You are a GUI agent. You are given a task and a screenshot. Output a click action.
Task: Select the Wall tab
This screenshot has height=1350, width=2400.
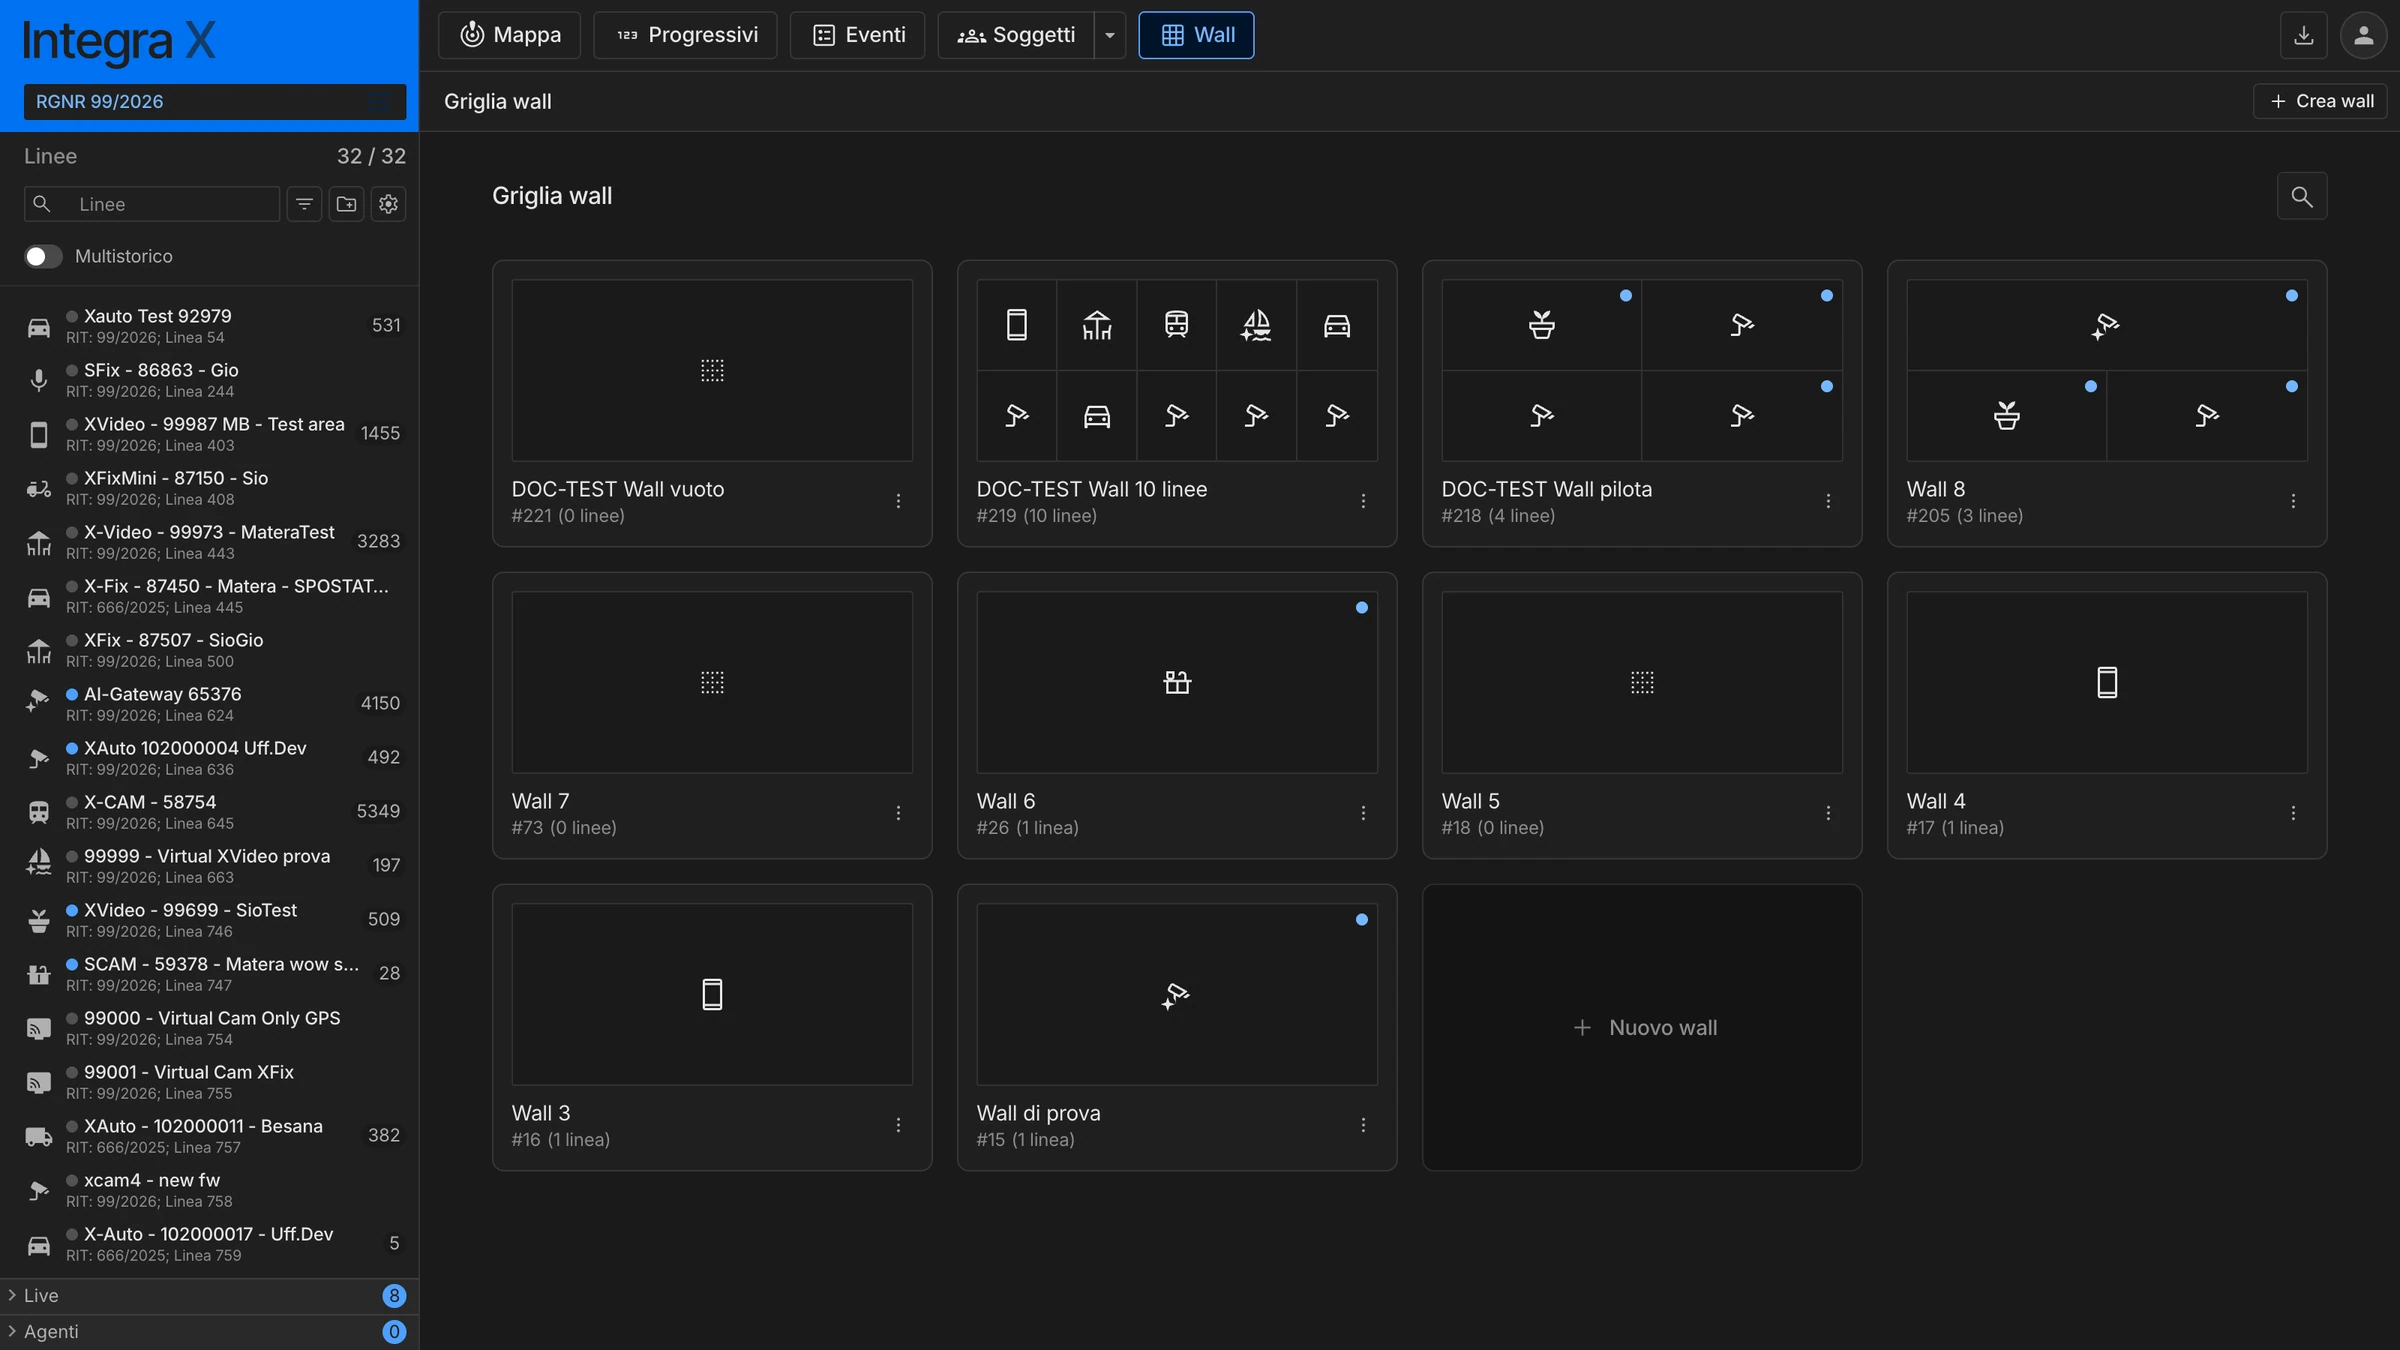(x=1196, y=35)
